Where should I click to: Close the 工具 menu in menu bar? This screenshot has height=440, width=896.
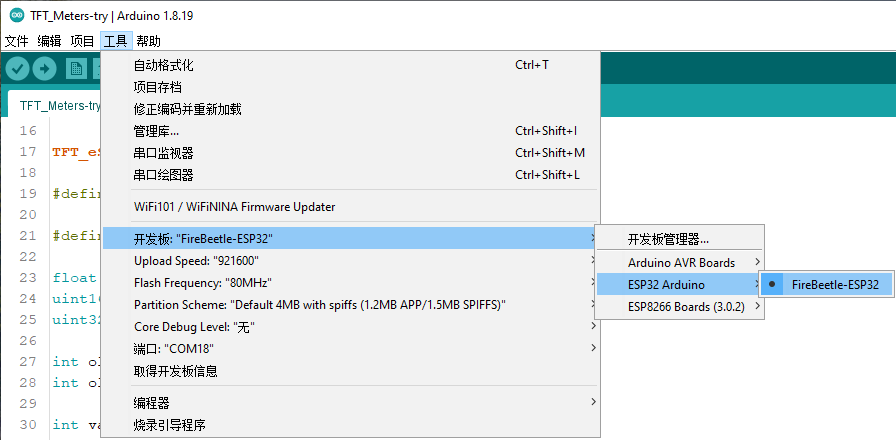coord(116,41)
